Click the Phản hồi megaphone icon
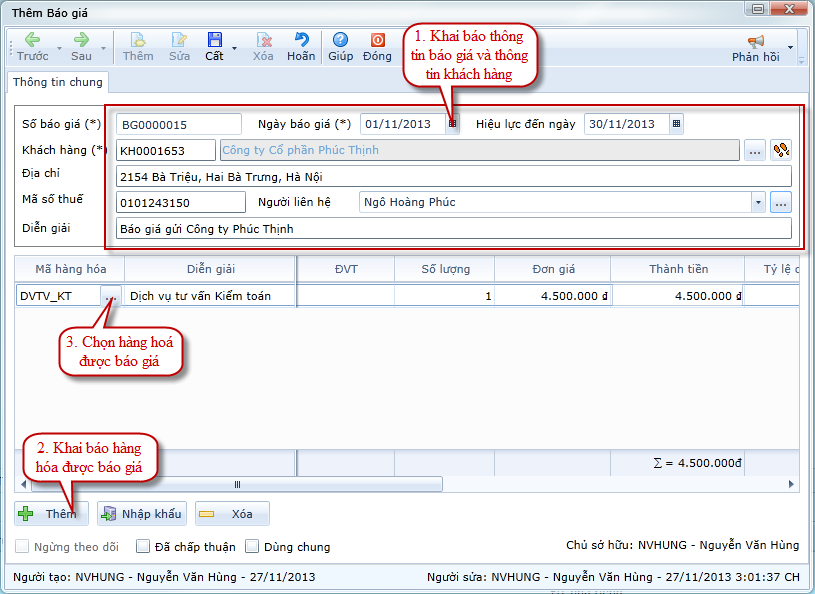 pos(755,41)
